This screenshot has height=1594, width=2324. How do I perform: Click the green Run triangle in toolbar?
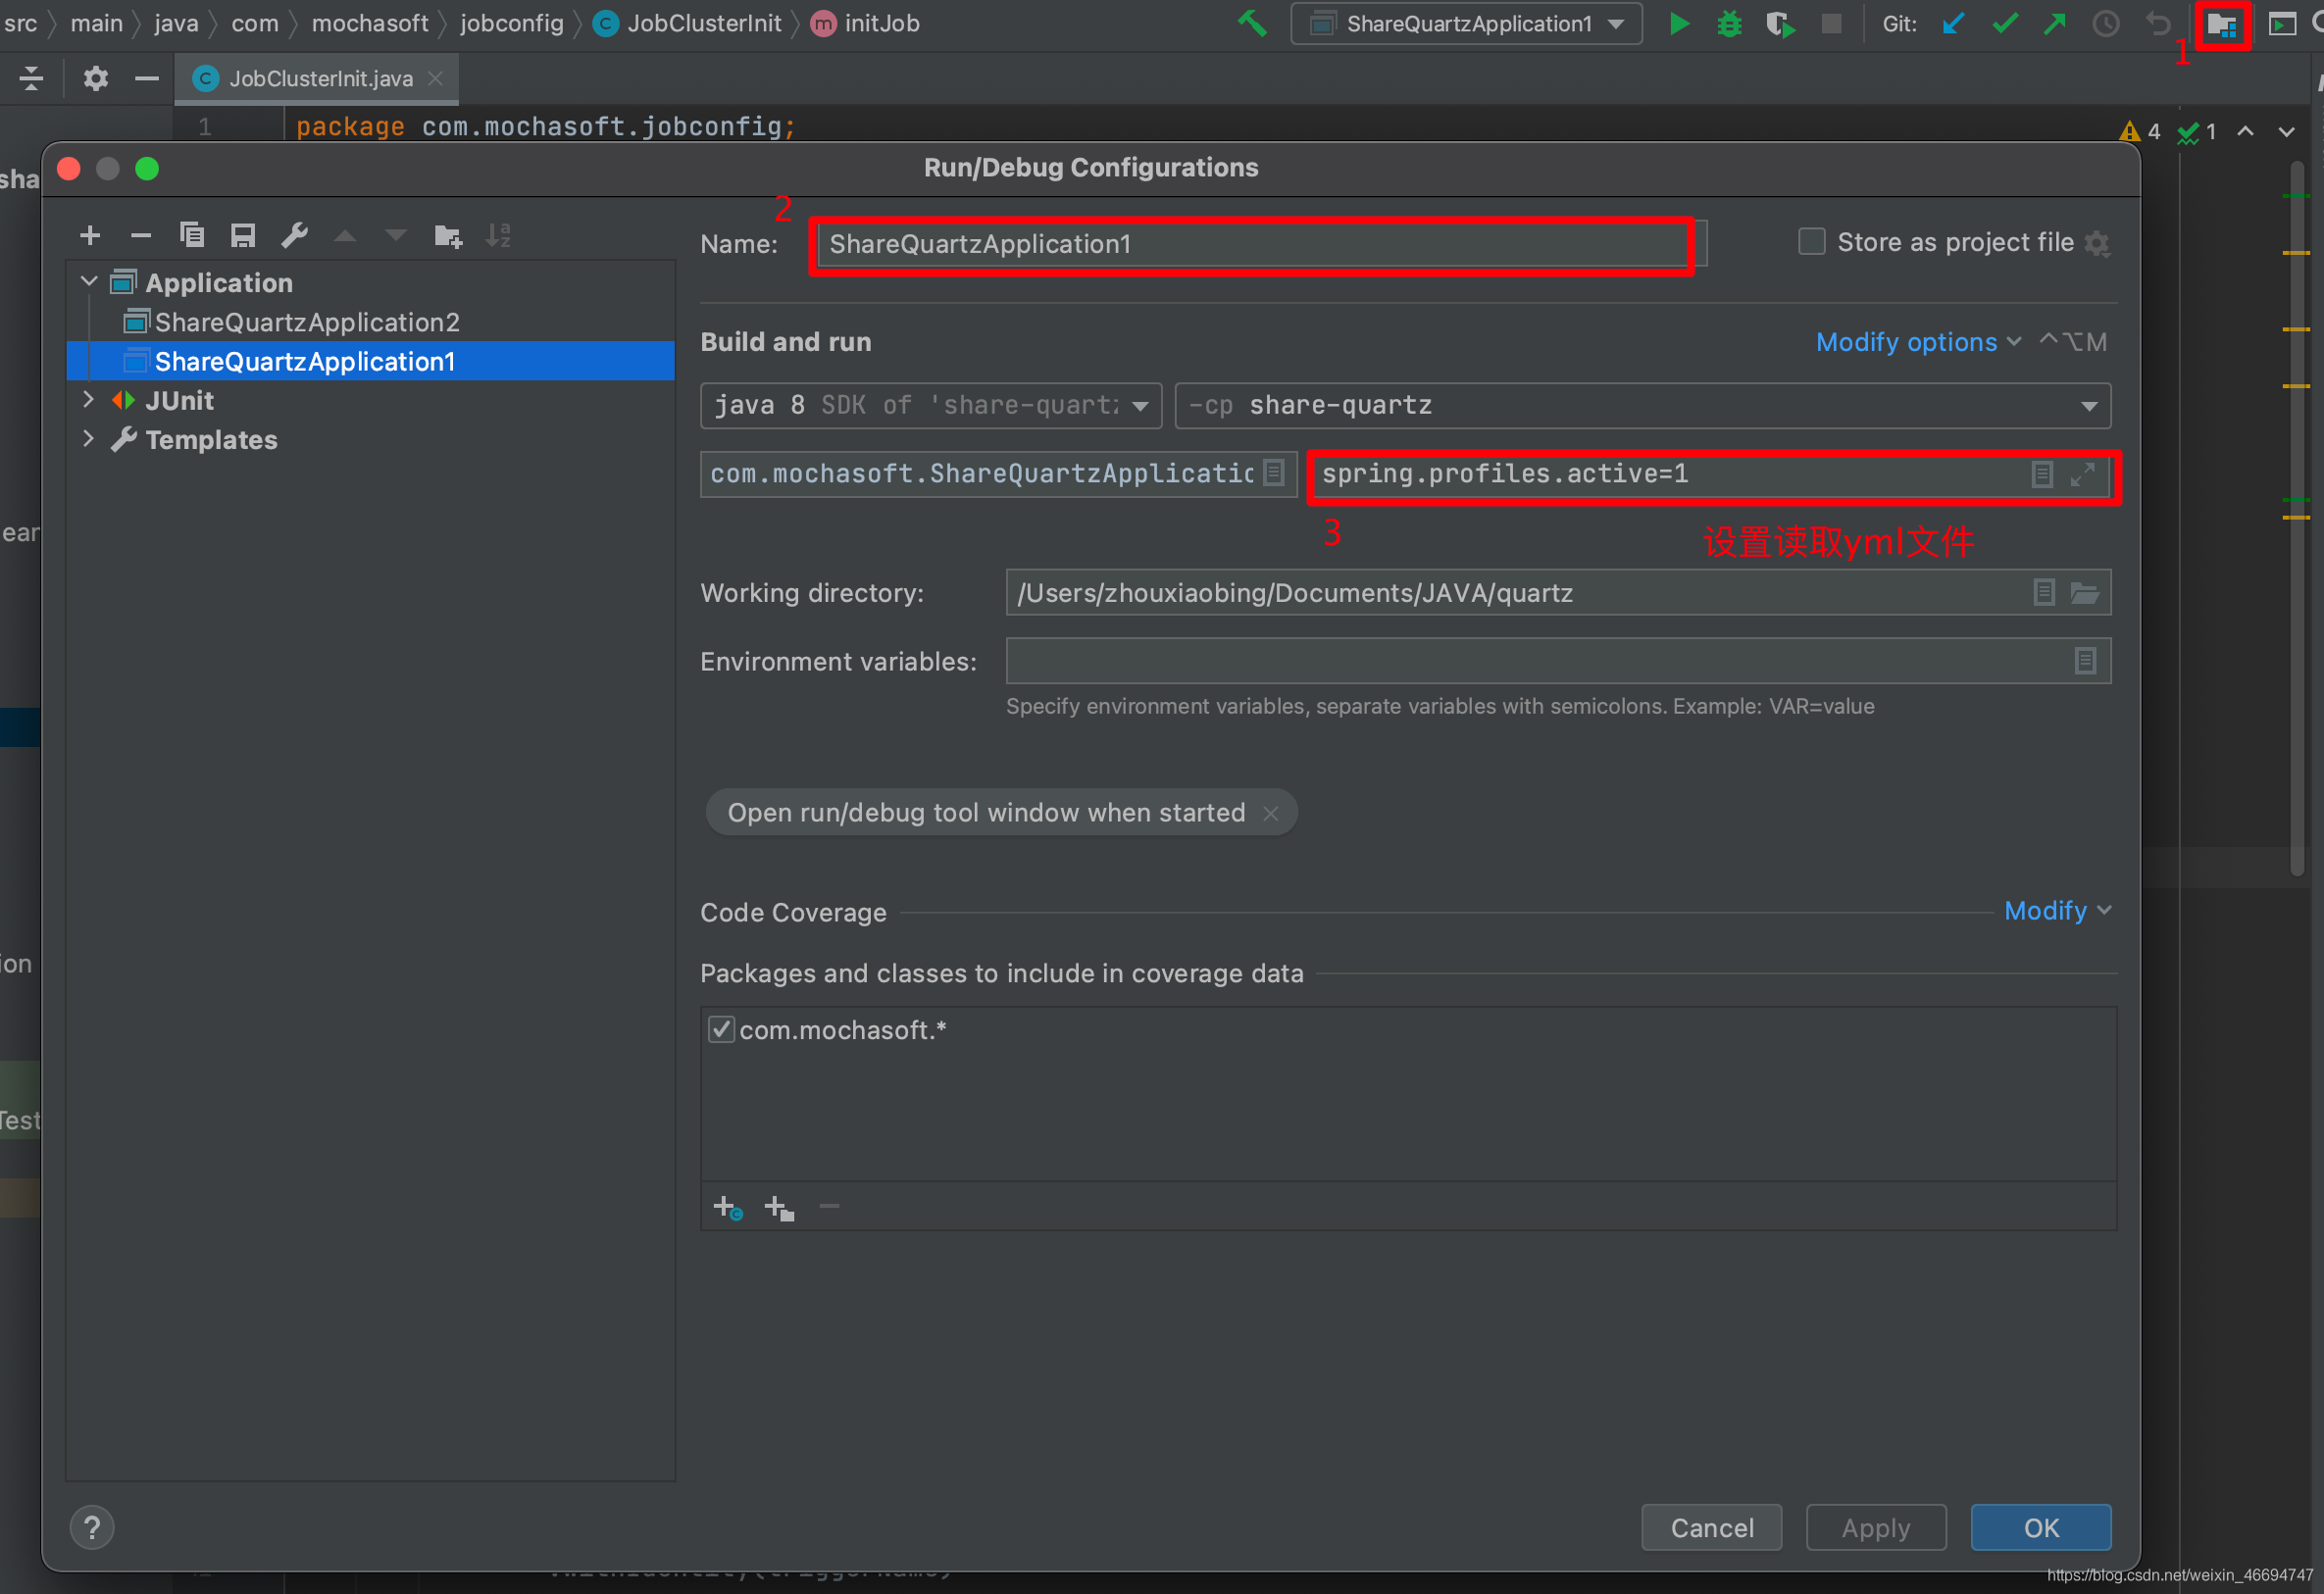[x=1679, y=24]
